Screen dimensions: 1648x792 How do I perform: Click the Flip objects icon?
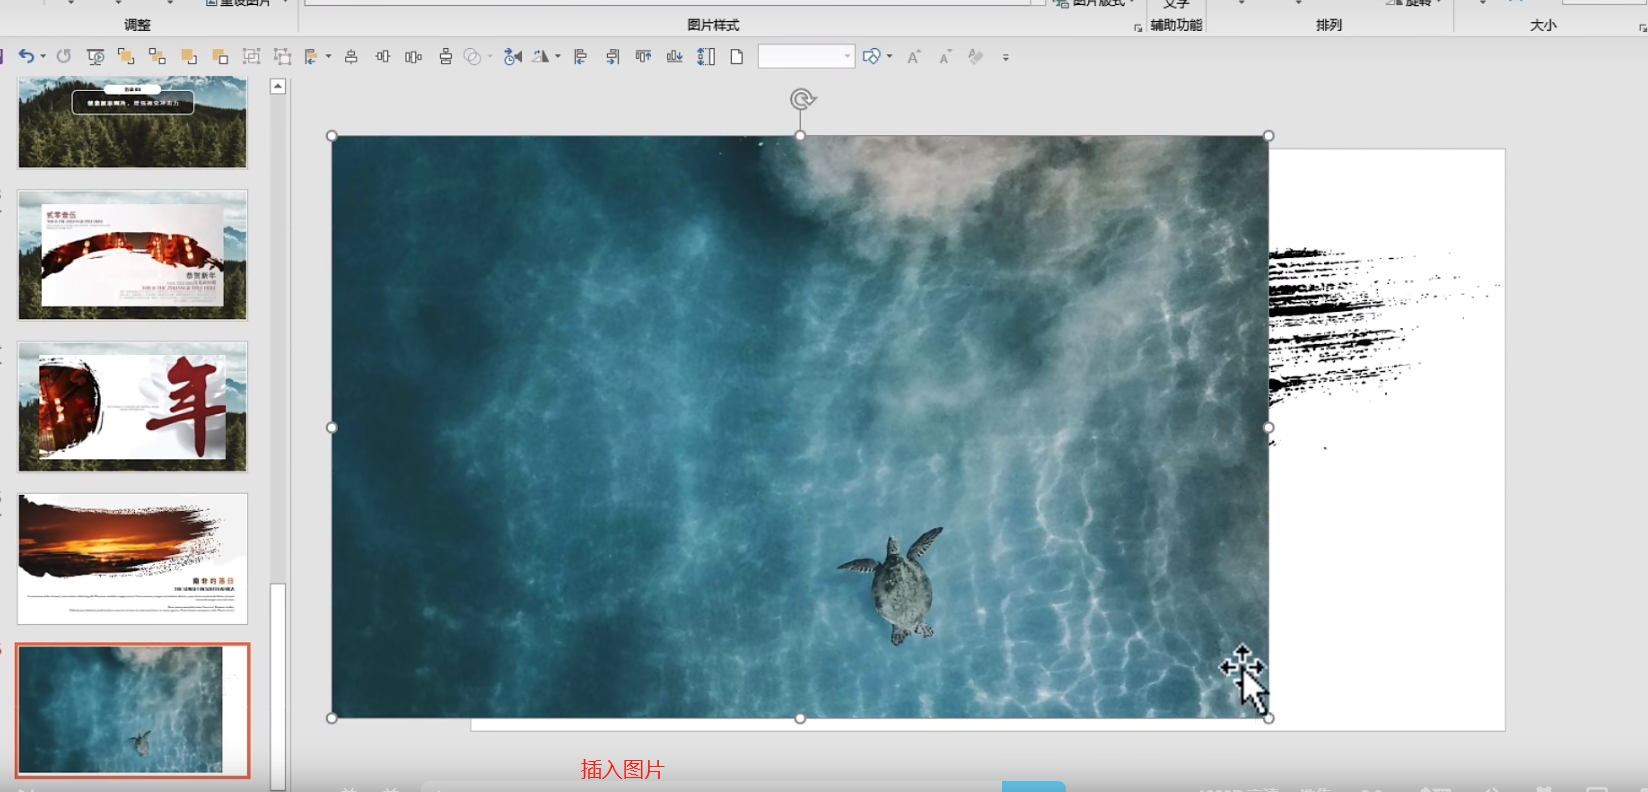click(541, 57)
